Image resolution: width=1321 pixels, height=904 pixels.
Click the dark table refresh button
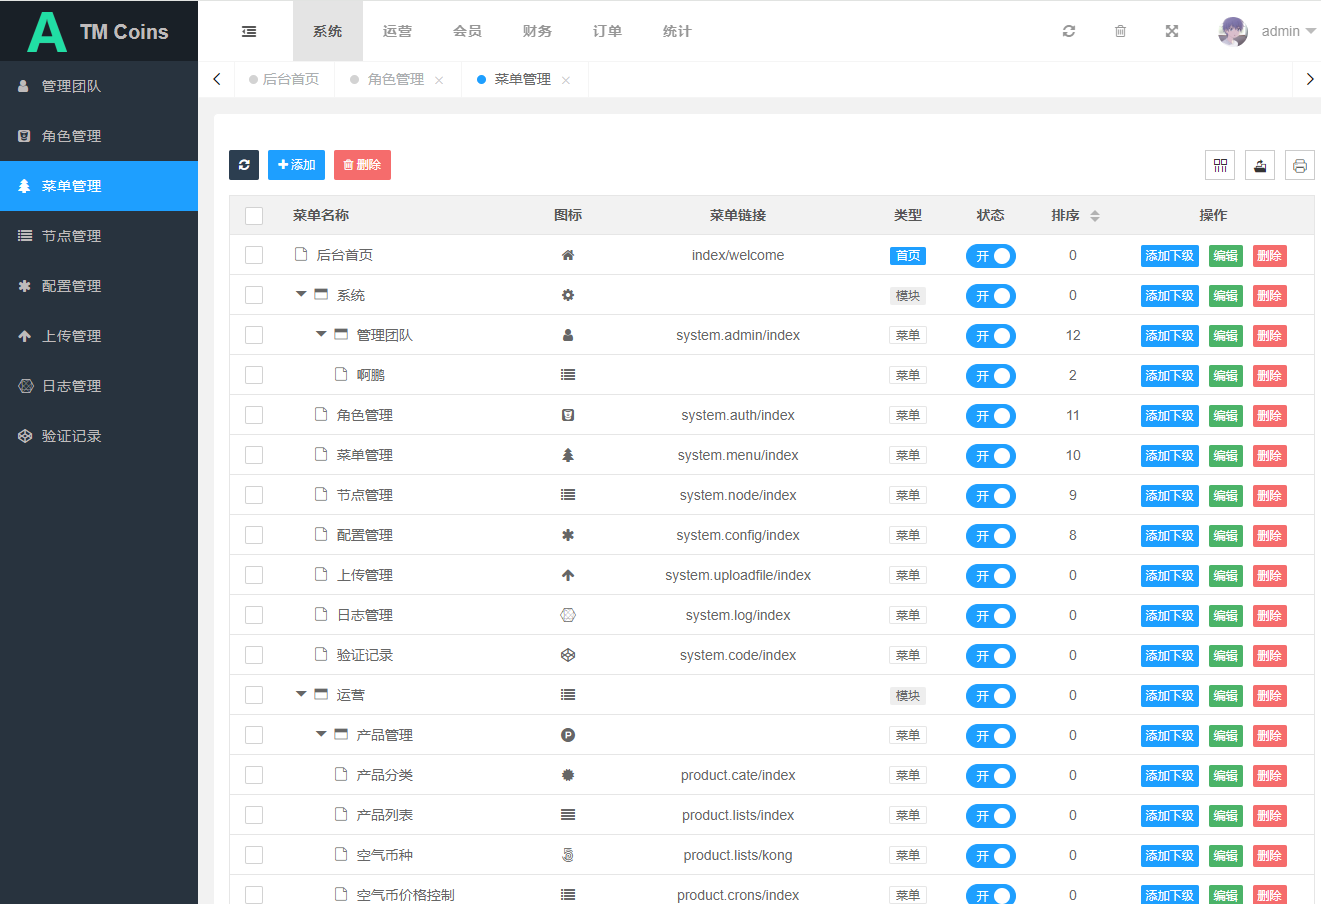[244, 165]
